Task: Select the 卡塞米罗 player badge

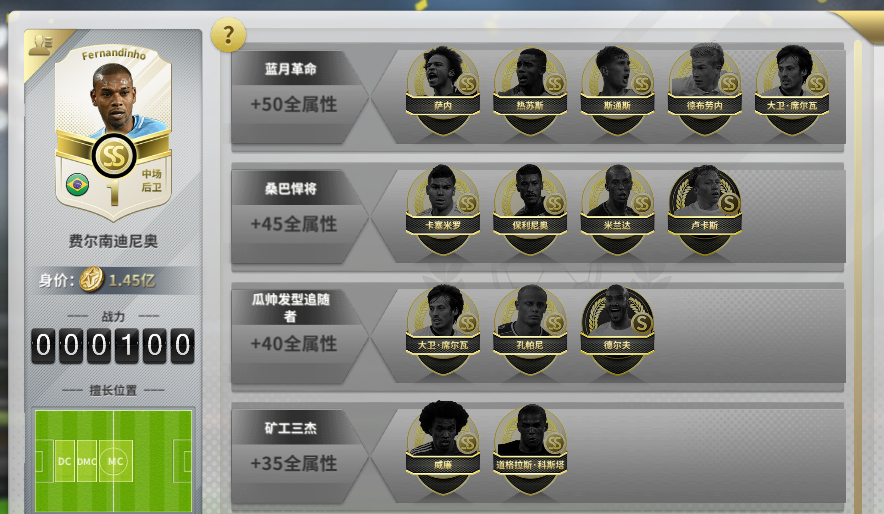Action: pyautogui.click(x=443, y=210)
